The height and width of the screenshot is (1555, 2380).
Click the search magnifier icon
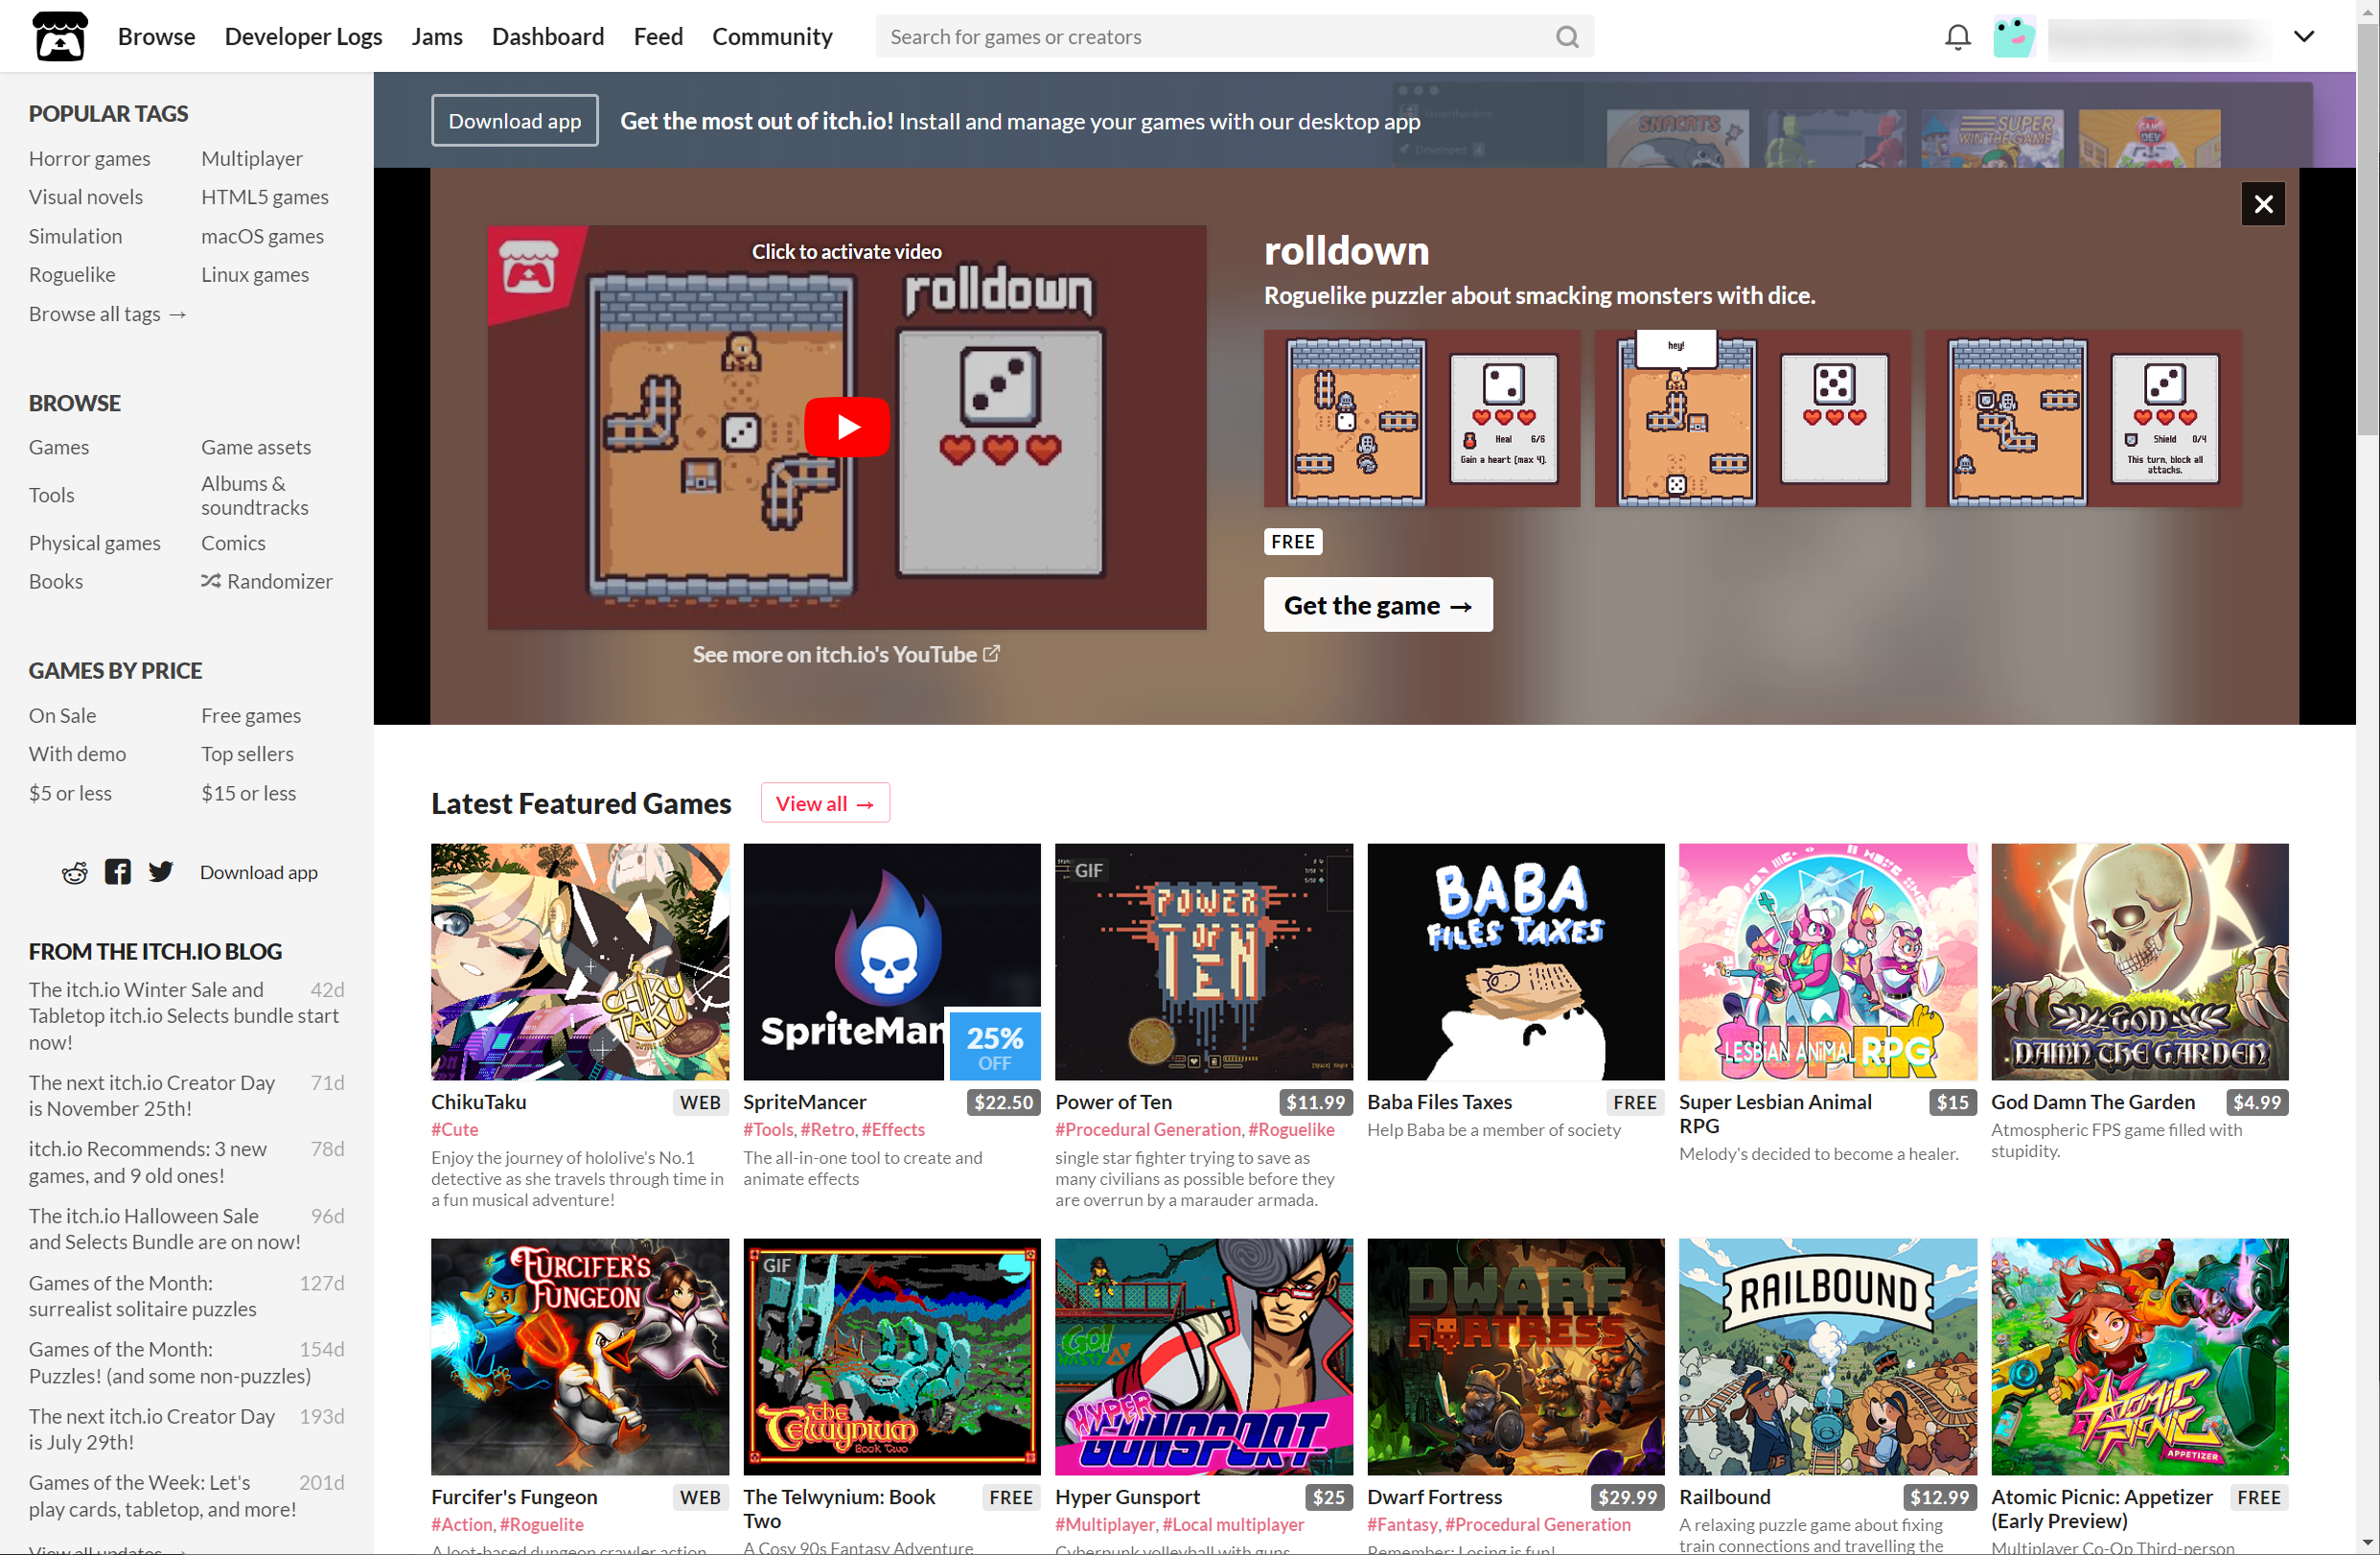click(x=1566, y=37)
